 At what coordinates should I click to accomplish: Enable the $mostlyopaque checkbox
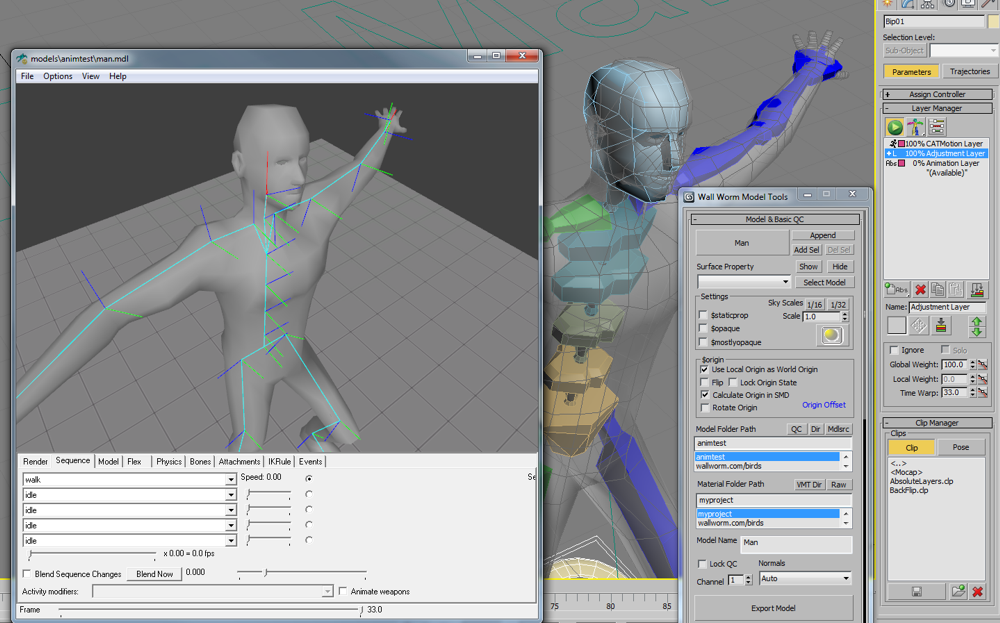(x=703, y=342)
